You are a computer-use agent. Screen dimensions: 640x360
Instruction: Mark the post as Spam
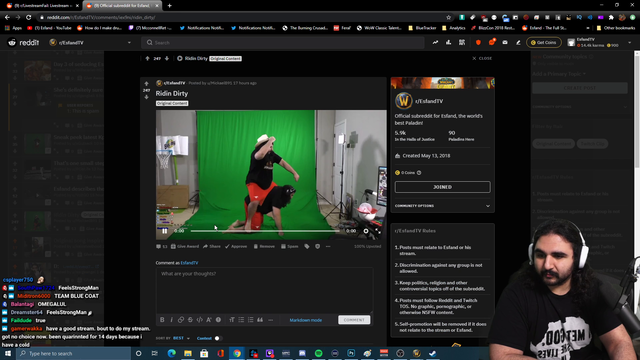click(x=290, y=247)
